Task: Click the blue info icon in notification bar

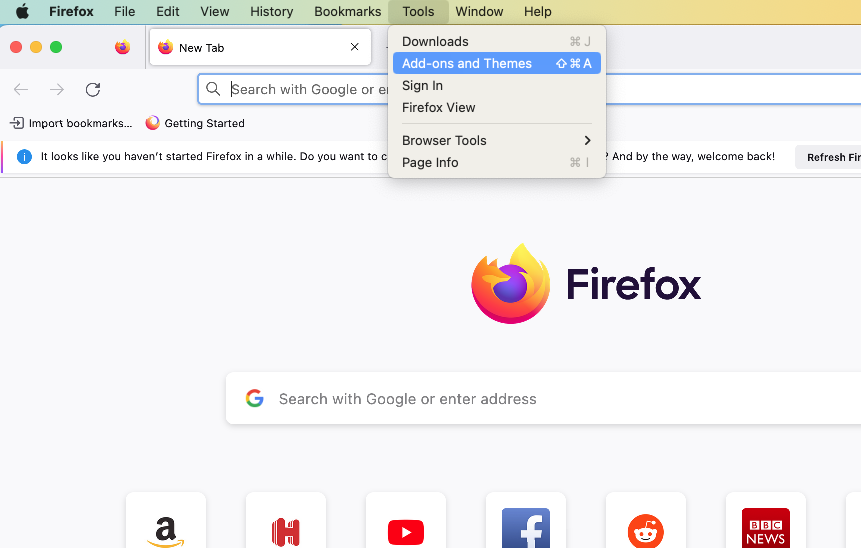Action: [24, 157]
